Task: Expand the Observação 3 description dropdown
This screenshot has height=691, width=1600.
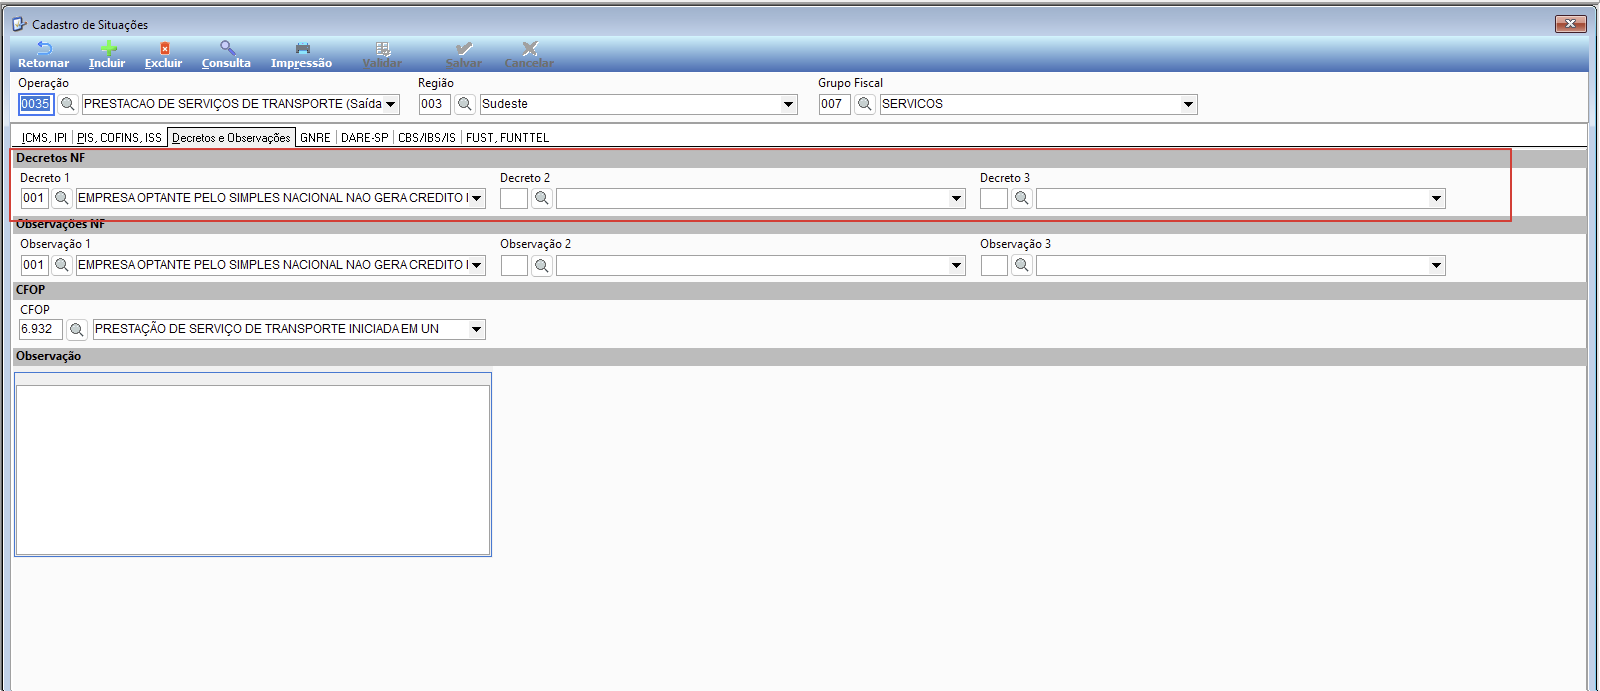Action: point(1437,265)
